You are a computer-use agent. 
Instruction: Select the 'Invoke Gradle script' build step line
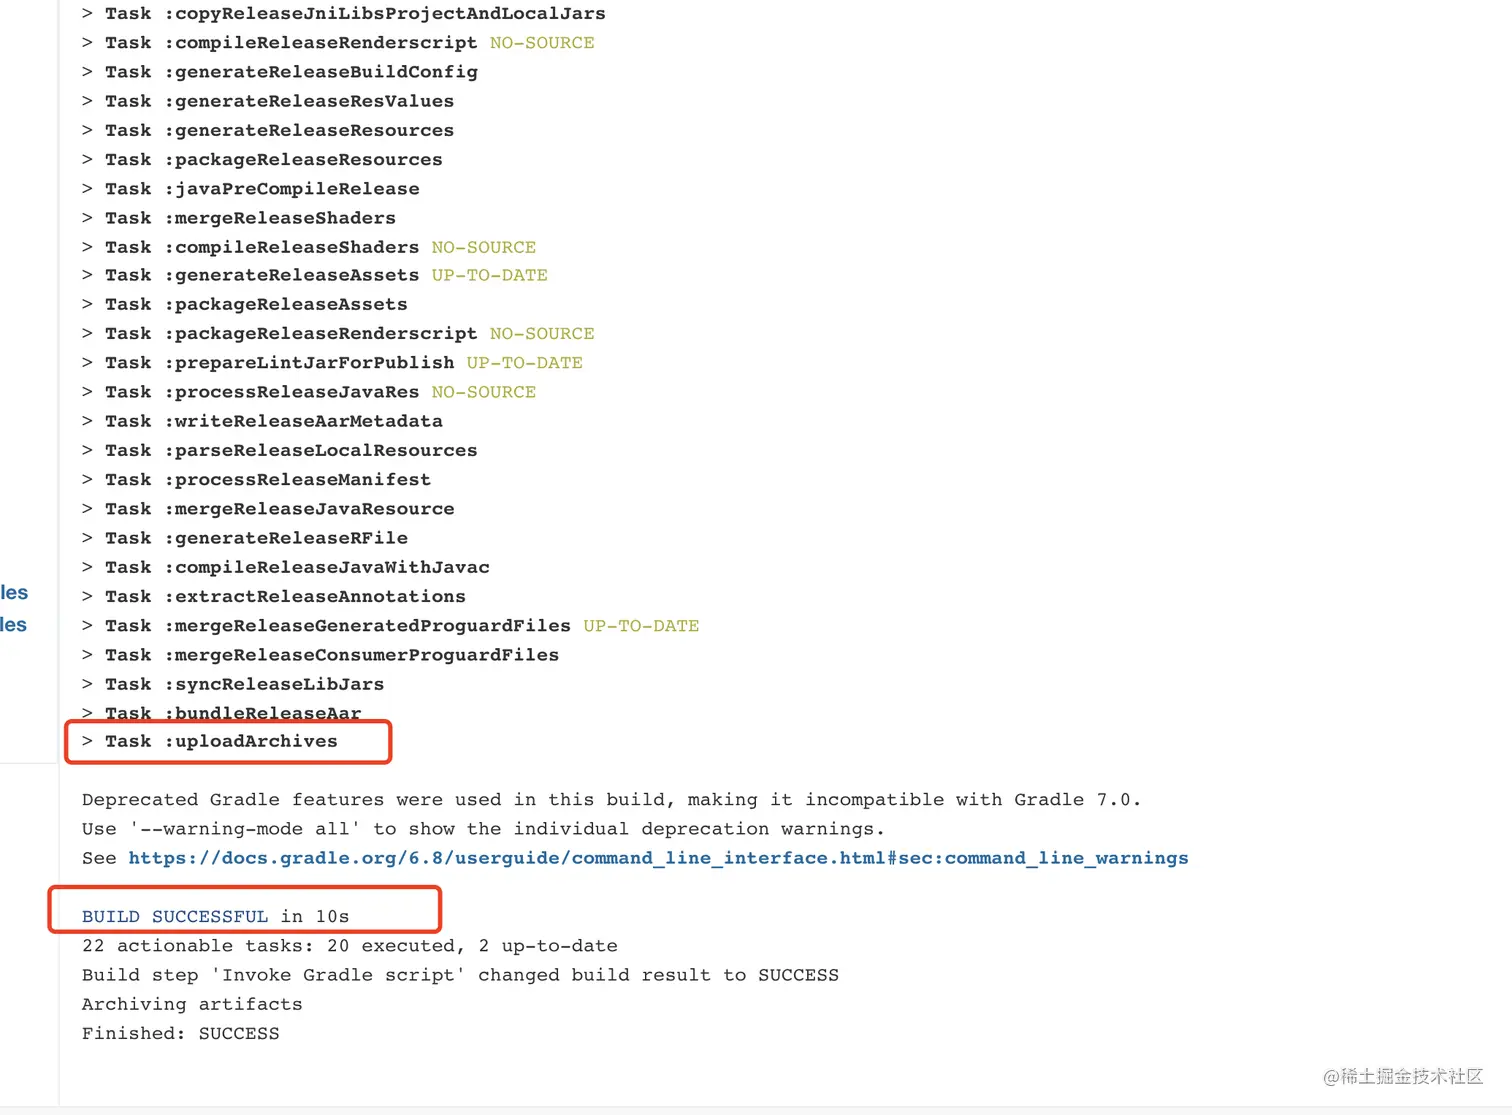pos(461,975)
